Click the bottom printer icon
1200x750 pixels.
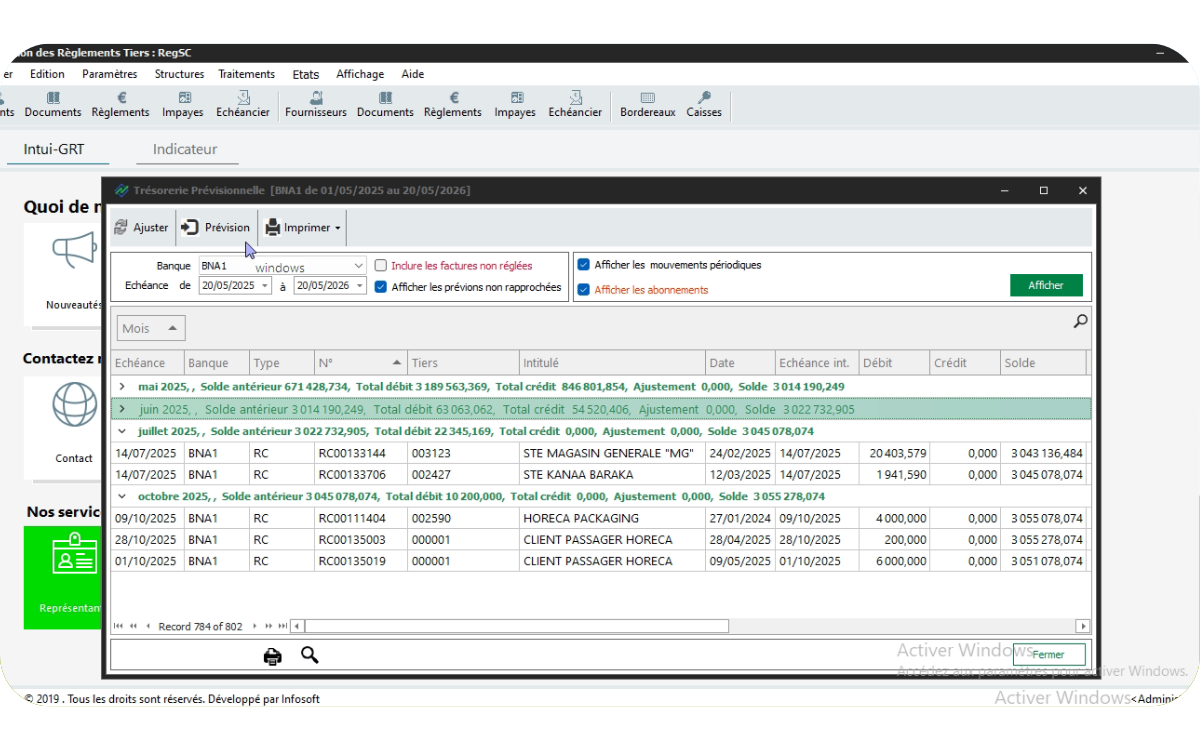pos(272,656)
